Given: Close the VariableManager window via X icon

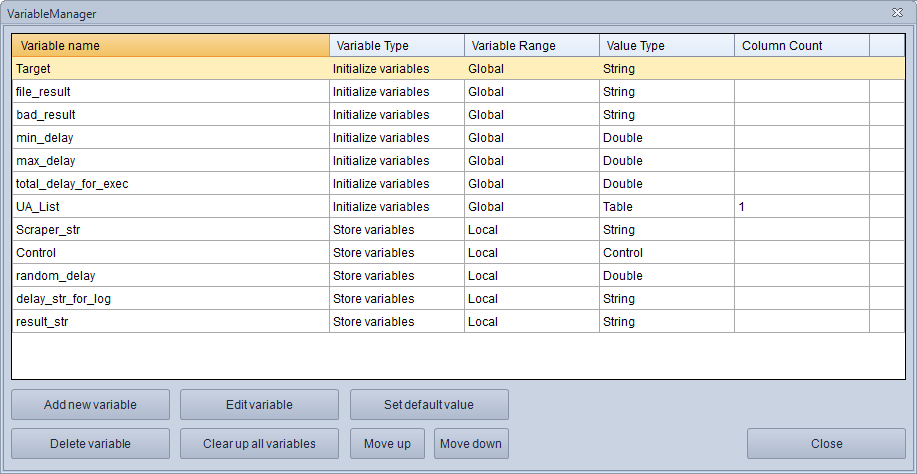Looking at the screenshot, I should point(897,12).
